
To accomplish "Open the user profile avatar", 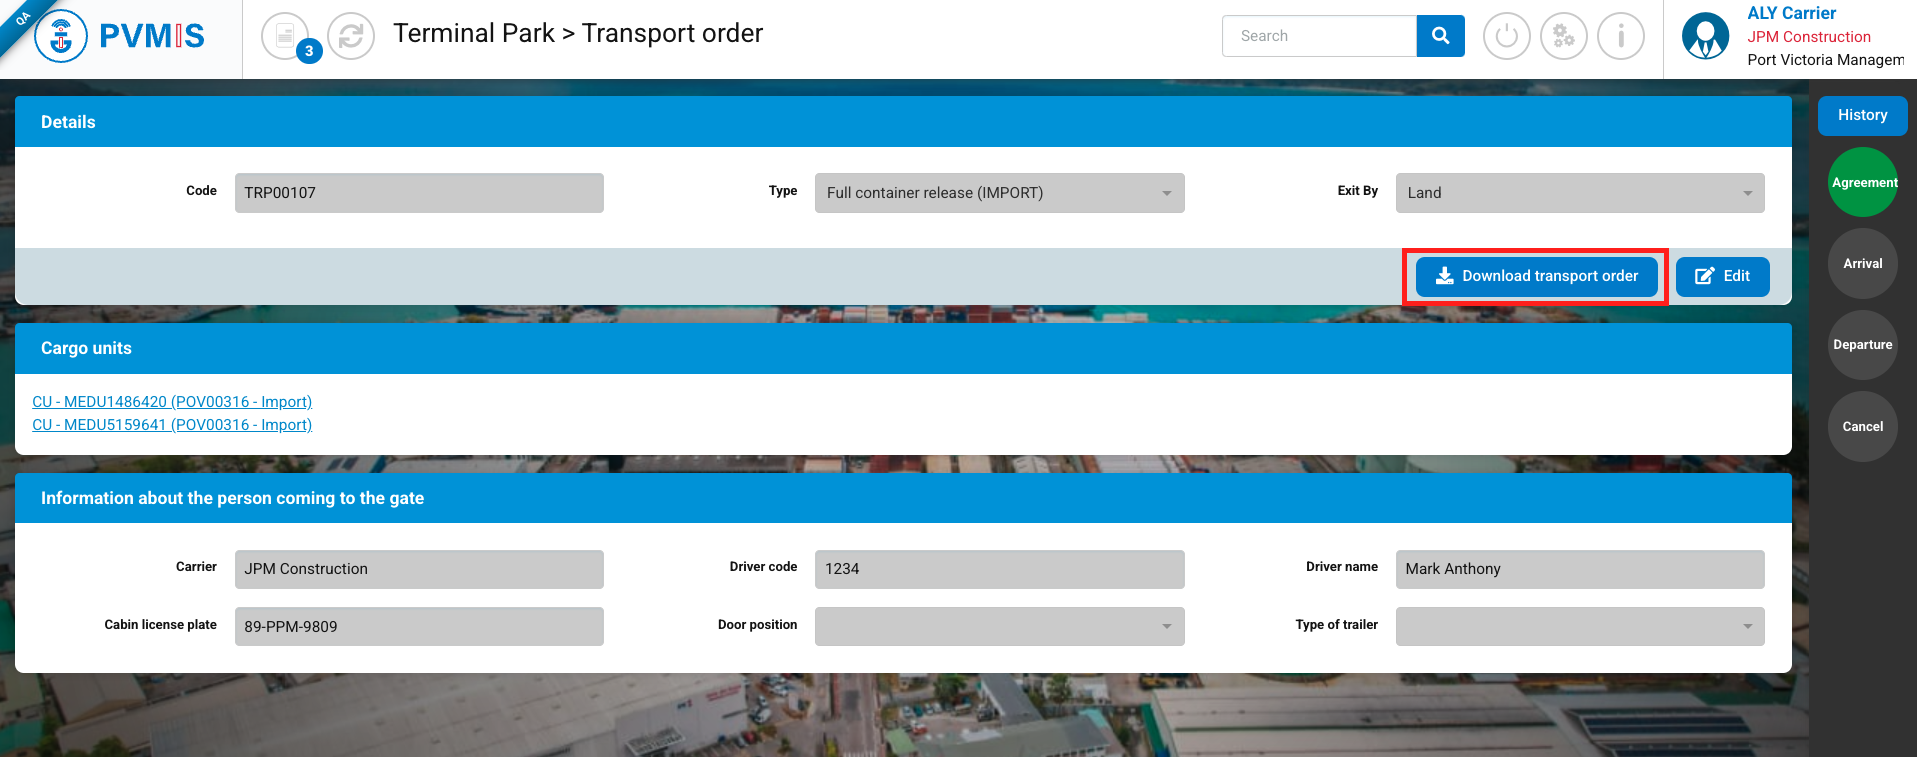I will (x=1705, y=37).
